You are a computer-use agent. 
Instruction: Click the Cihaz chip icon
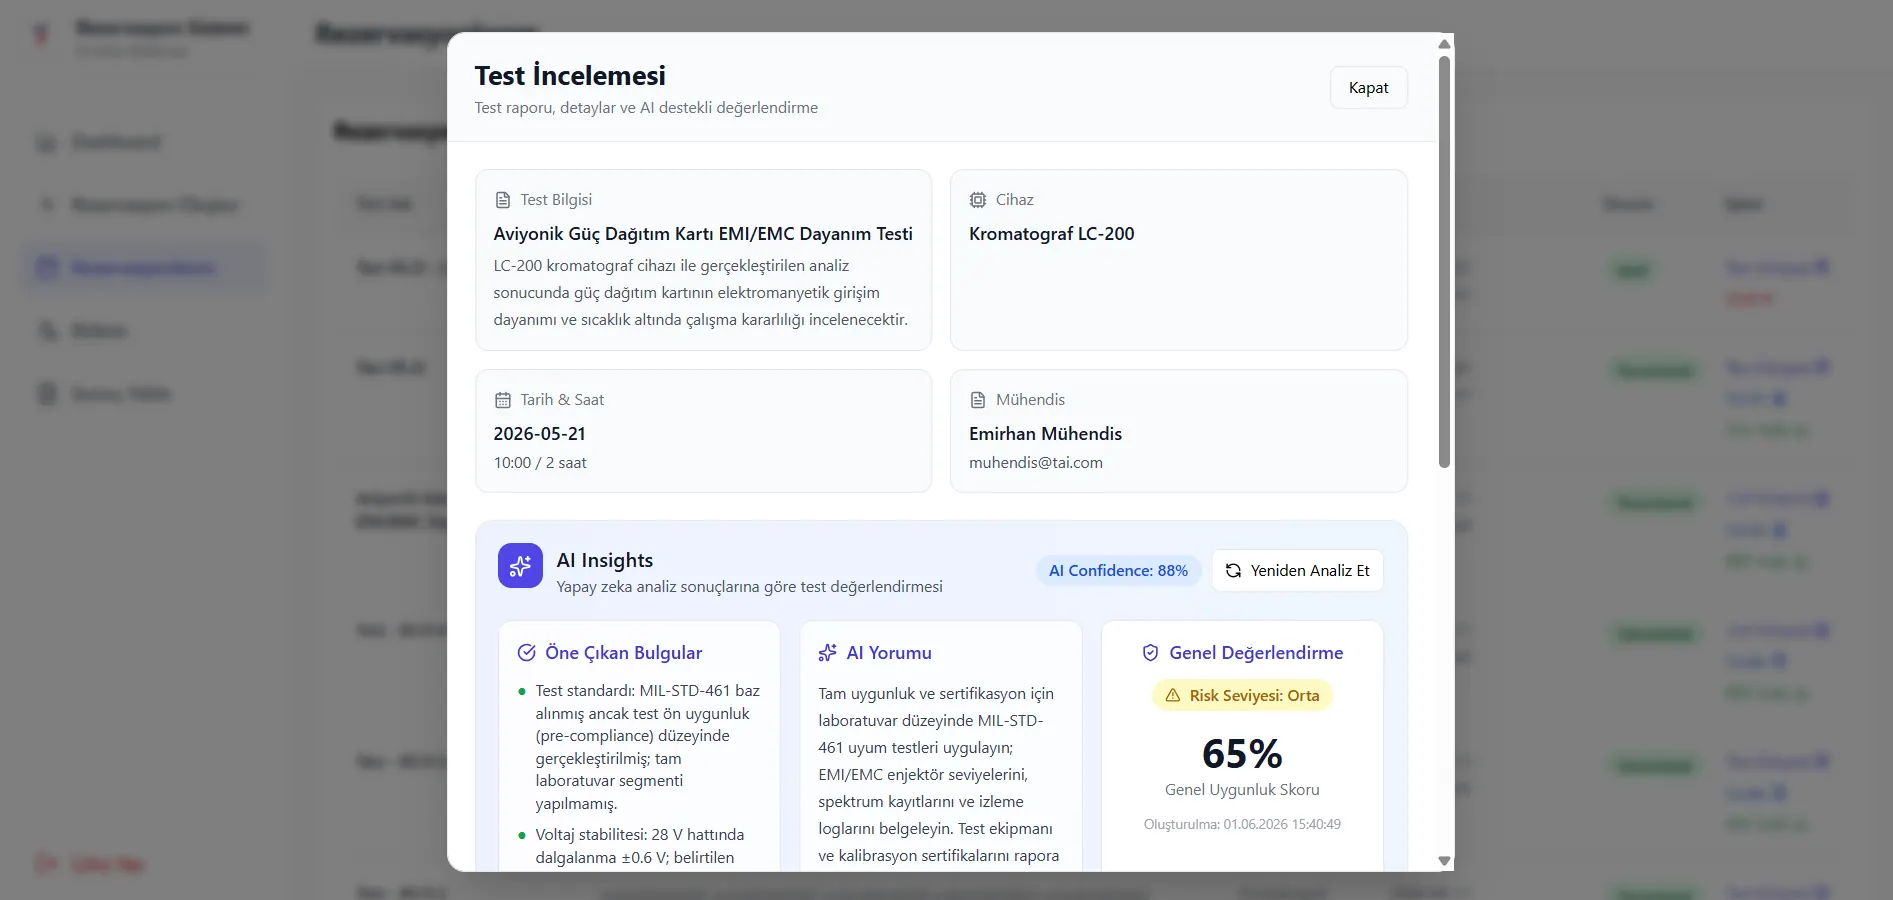pyautogui.click(x=978, y=200)
